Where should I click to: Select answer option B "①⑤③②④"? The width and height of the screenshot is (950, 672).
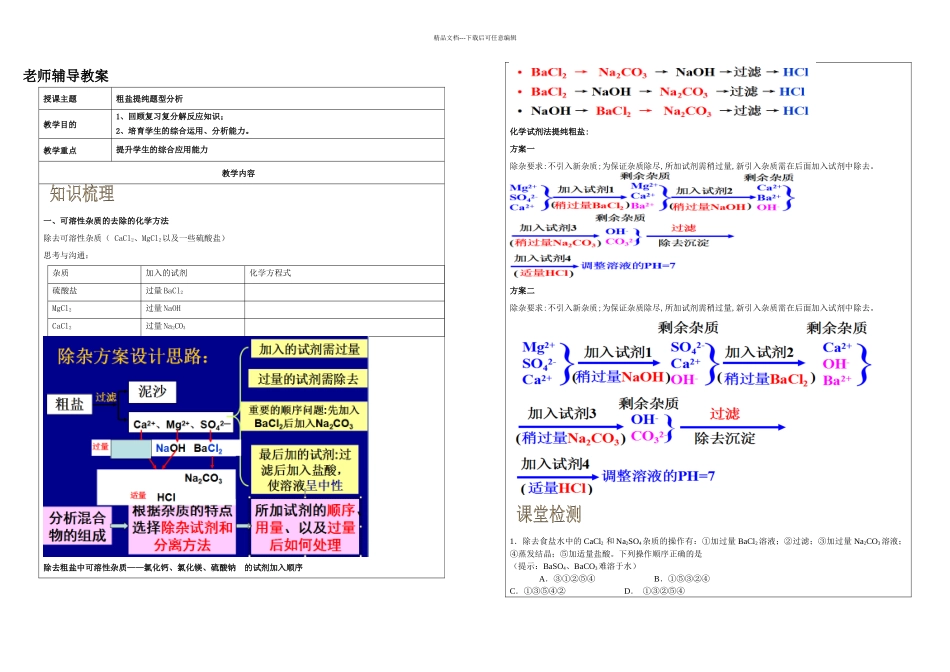682,579
